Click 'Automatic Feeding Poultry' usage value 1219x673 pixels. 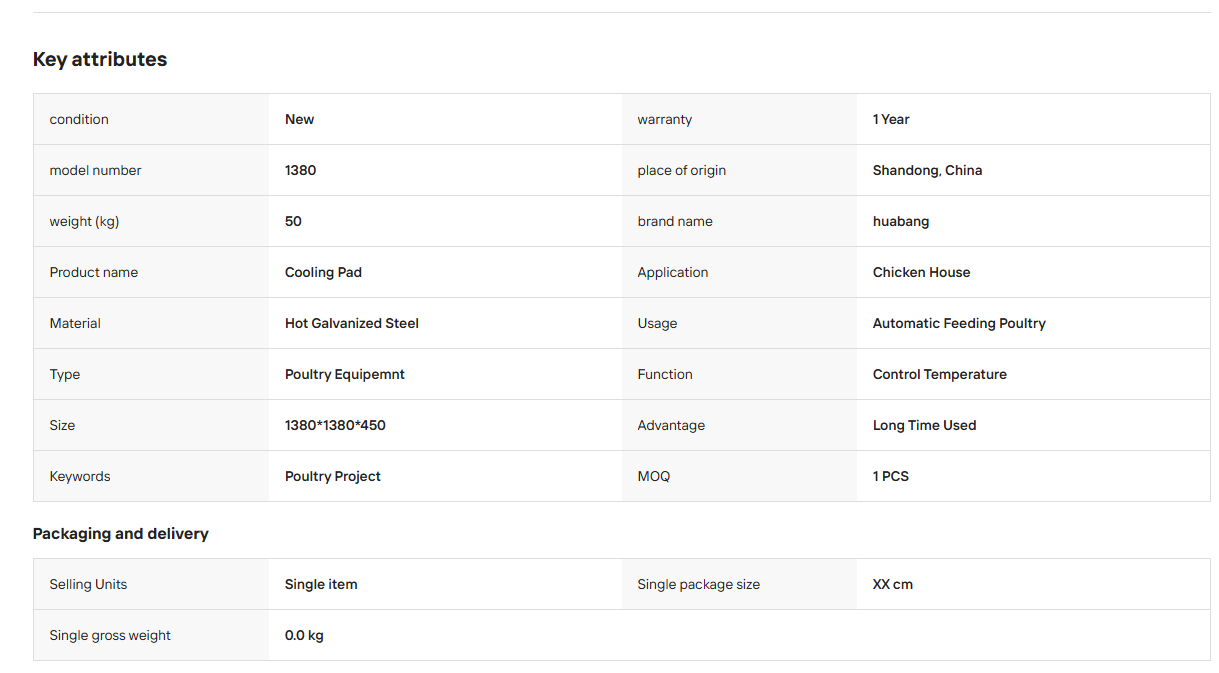click(x=959, y=323)
